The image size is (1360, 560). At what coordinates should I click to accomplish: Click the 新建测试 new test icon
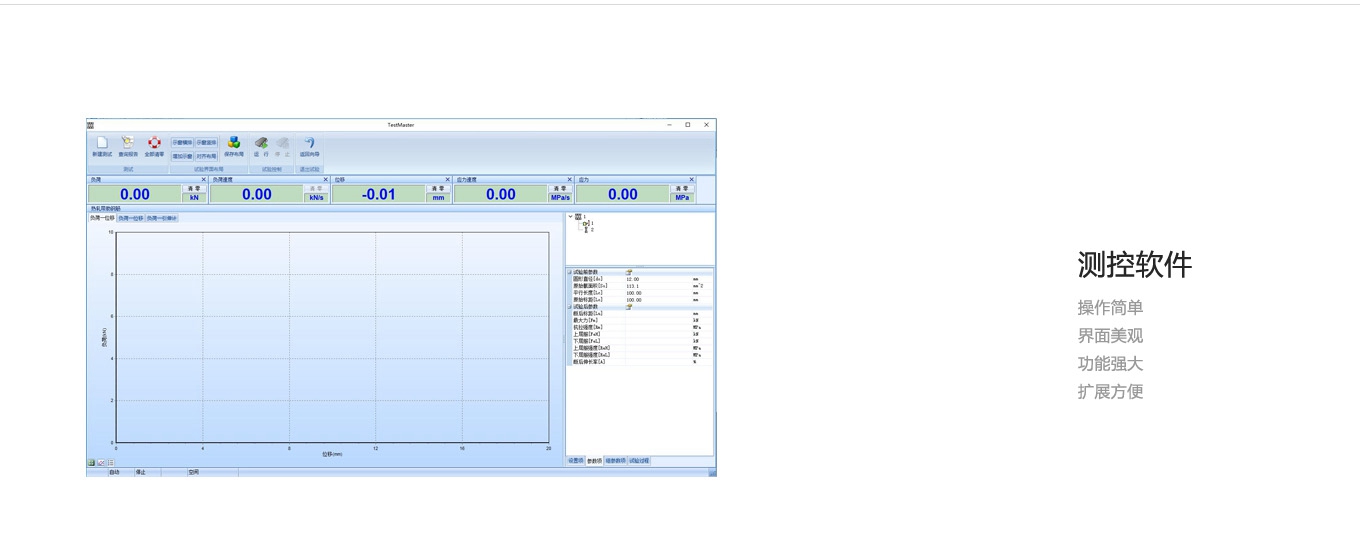pyautogui.click(x=102, y=143)
